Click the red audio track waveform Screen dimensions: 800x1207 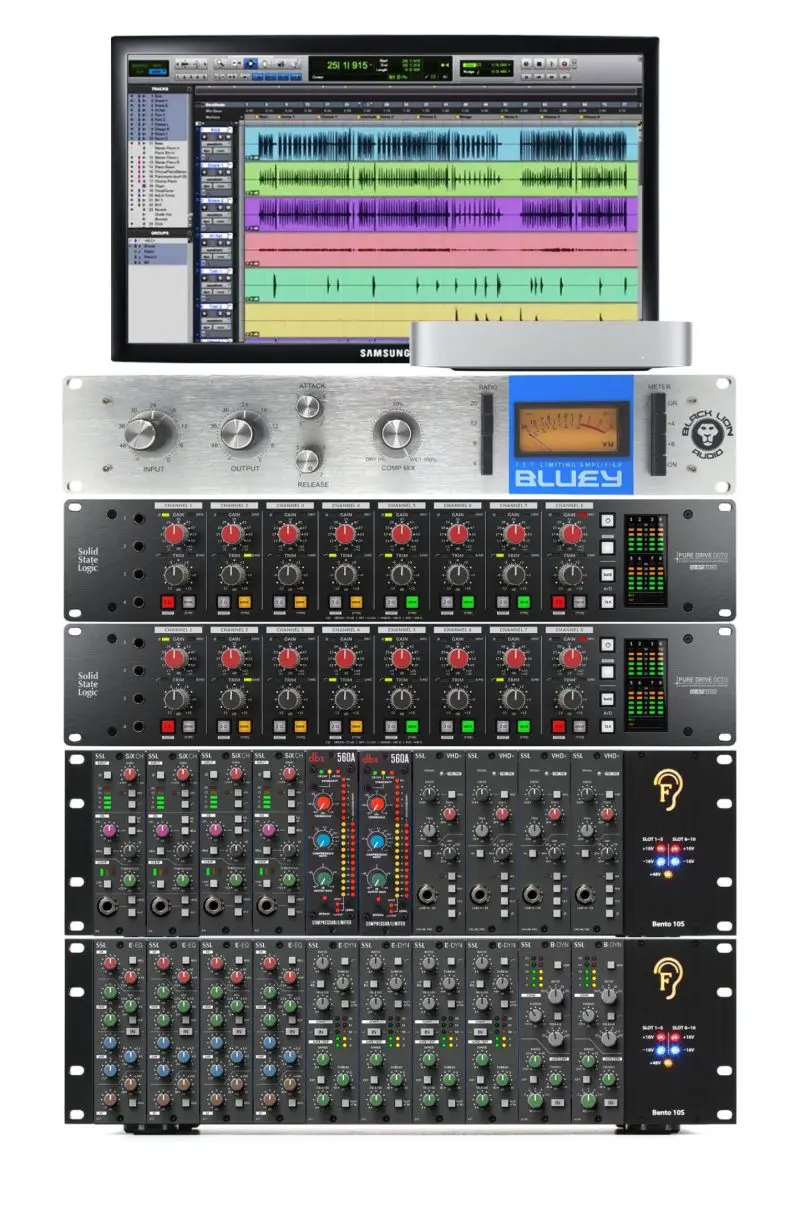click(441, 248)
